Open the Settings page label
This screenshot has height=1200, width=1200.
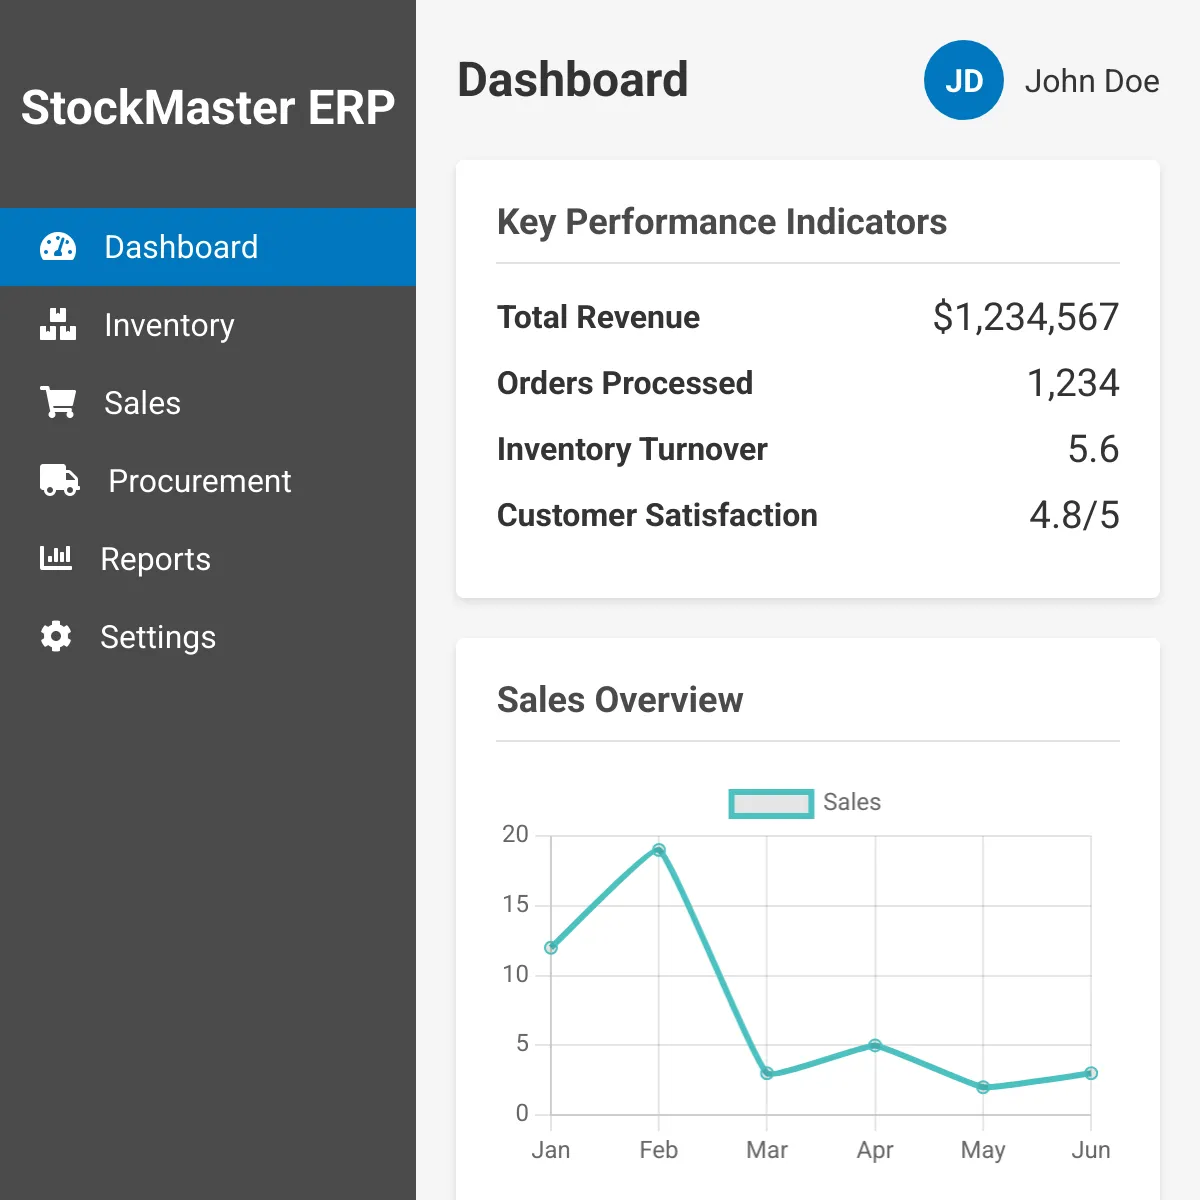click(158, 637)
